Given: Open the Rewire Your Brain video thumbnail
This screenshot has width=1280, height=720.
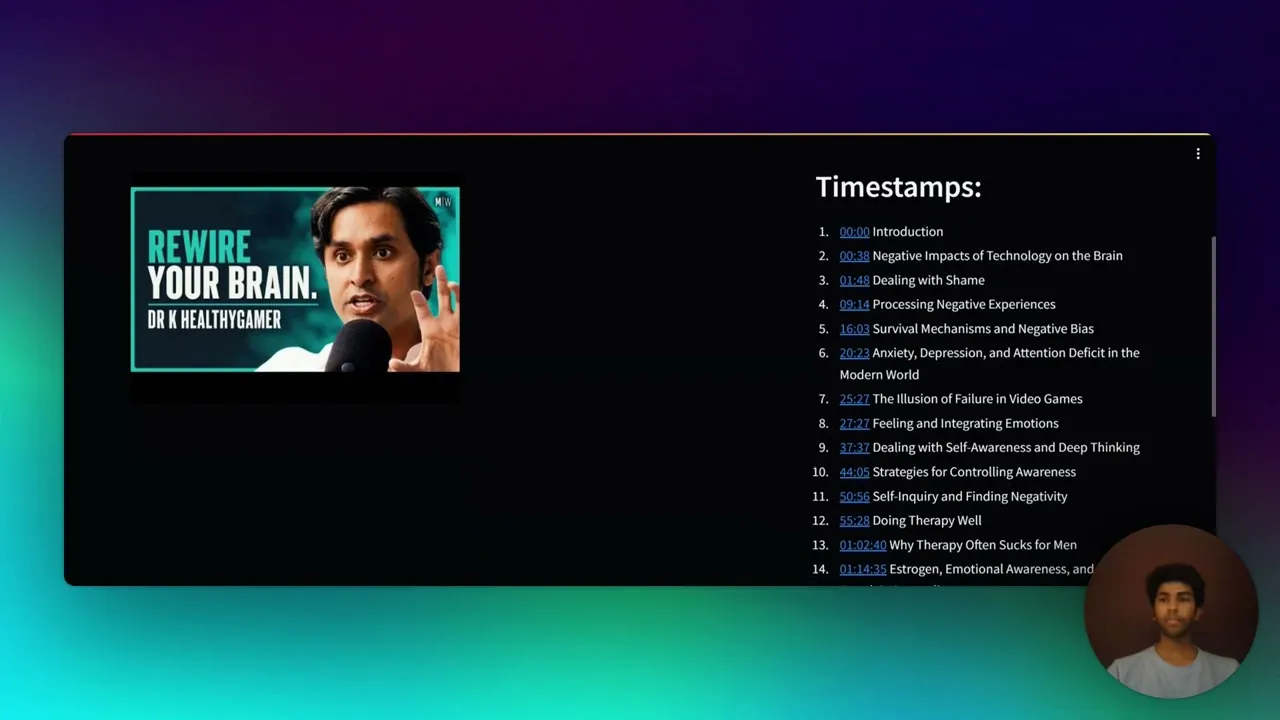Looking at the screenshot, I should tap(295, 279).
